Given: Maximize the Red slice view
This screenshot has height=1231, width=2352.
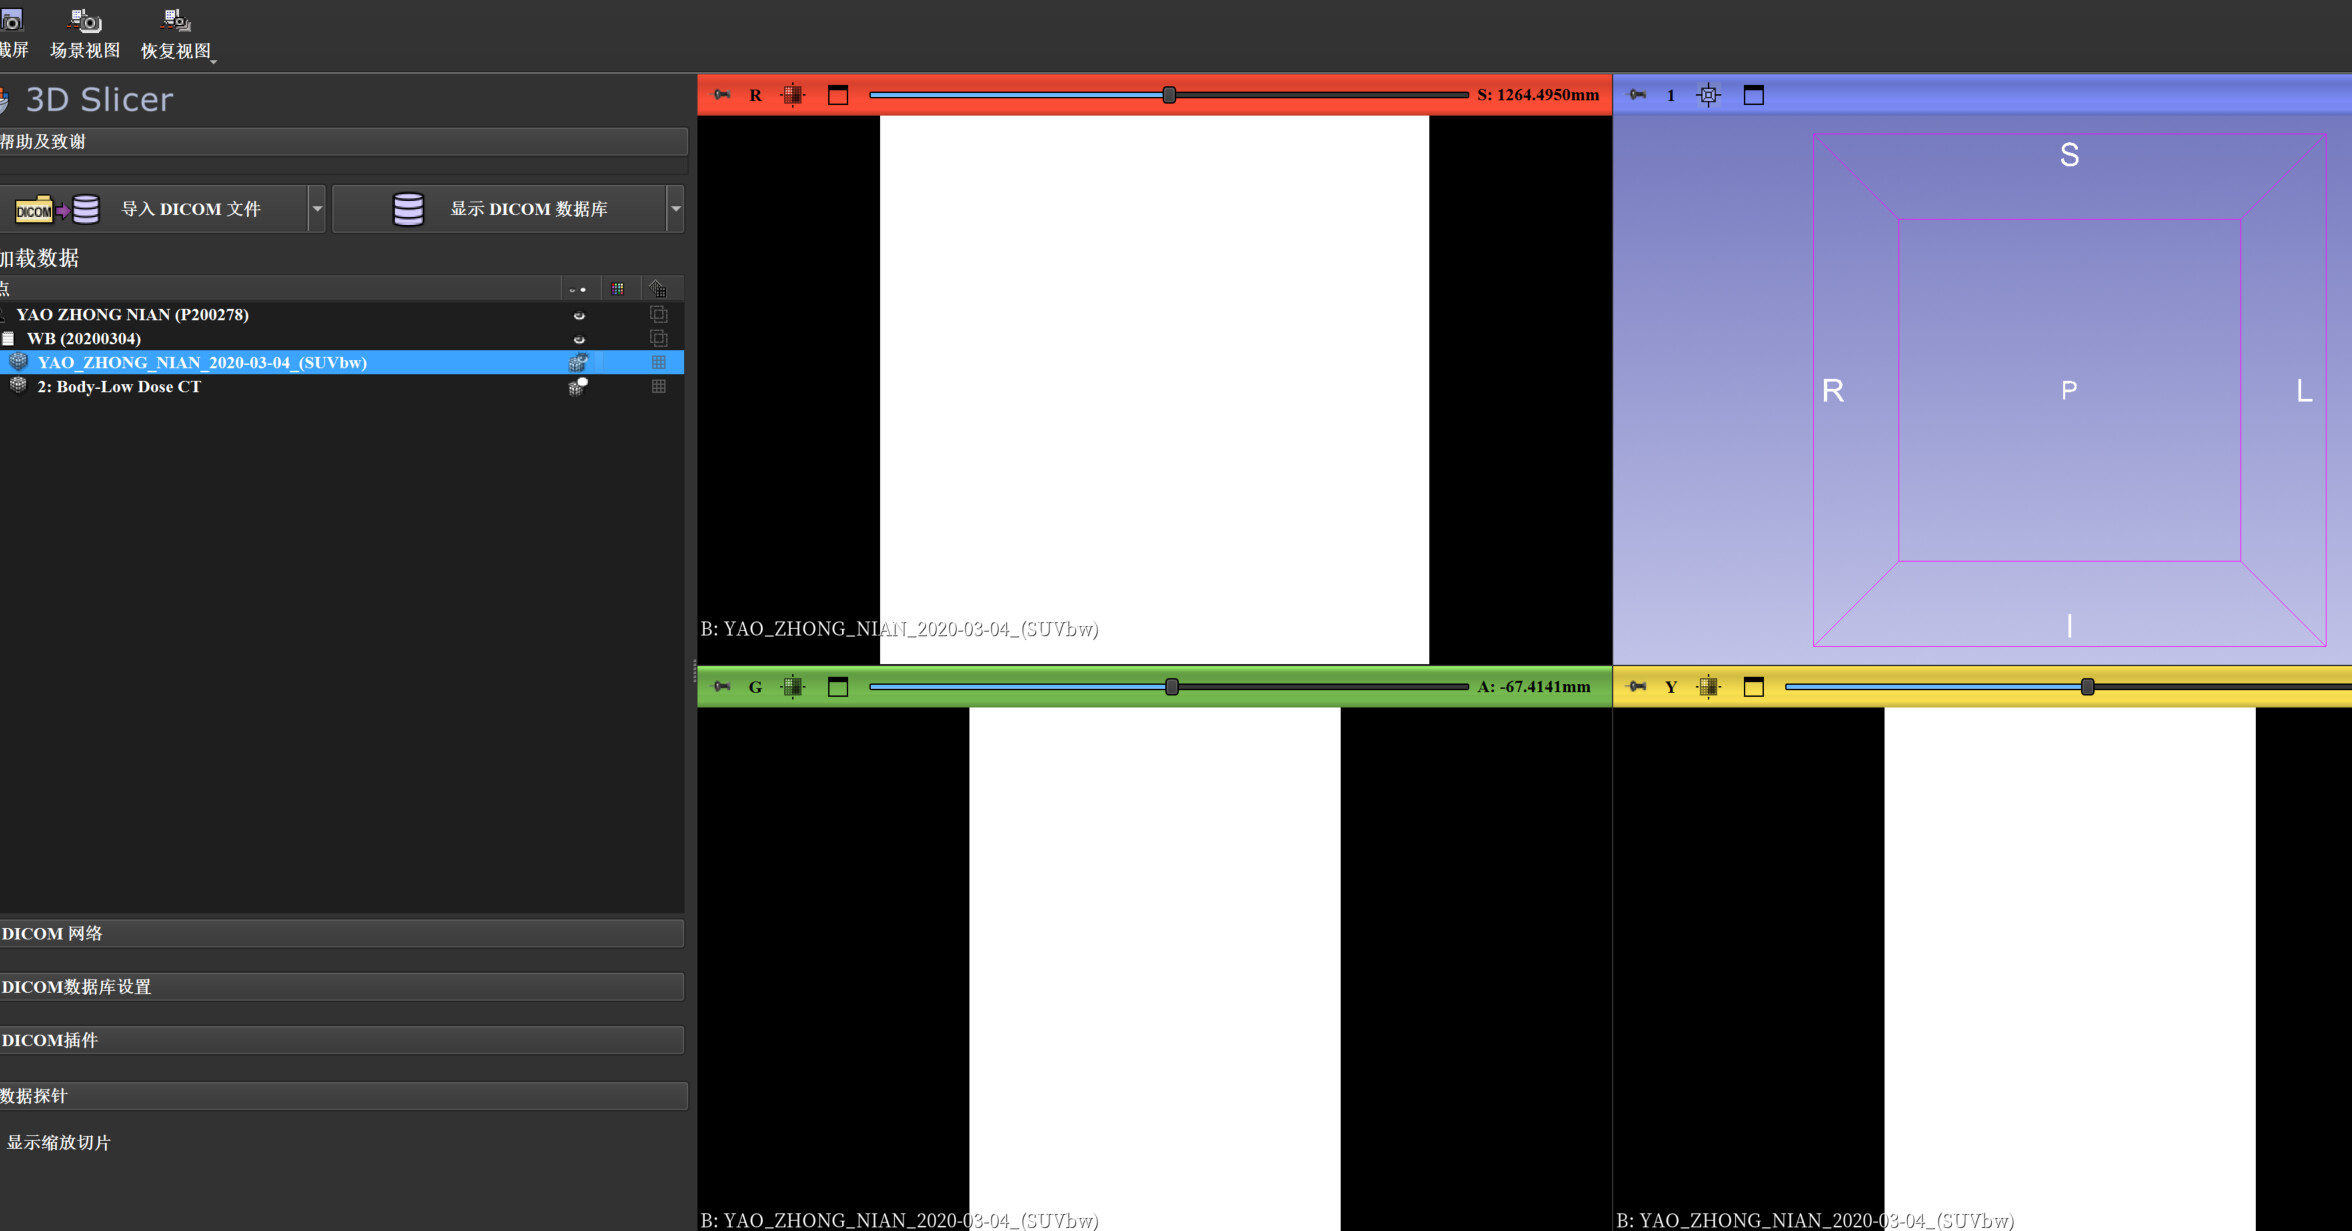Looking at the screenshot, I should [x=838, y=95].
